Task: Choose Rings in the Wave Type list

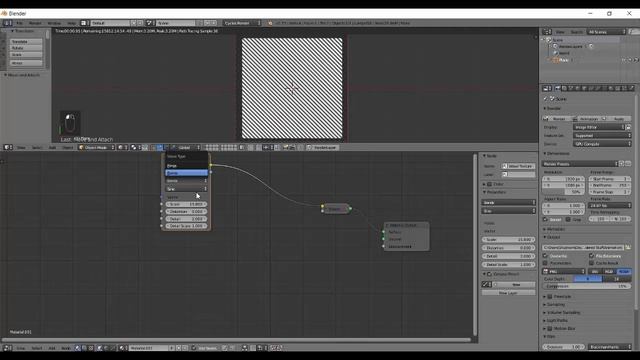Action: coord(187,166)
